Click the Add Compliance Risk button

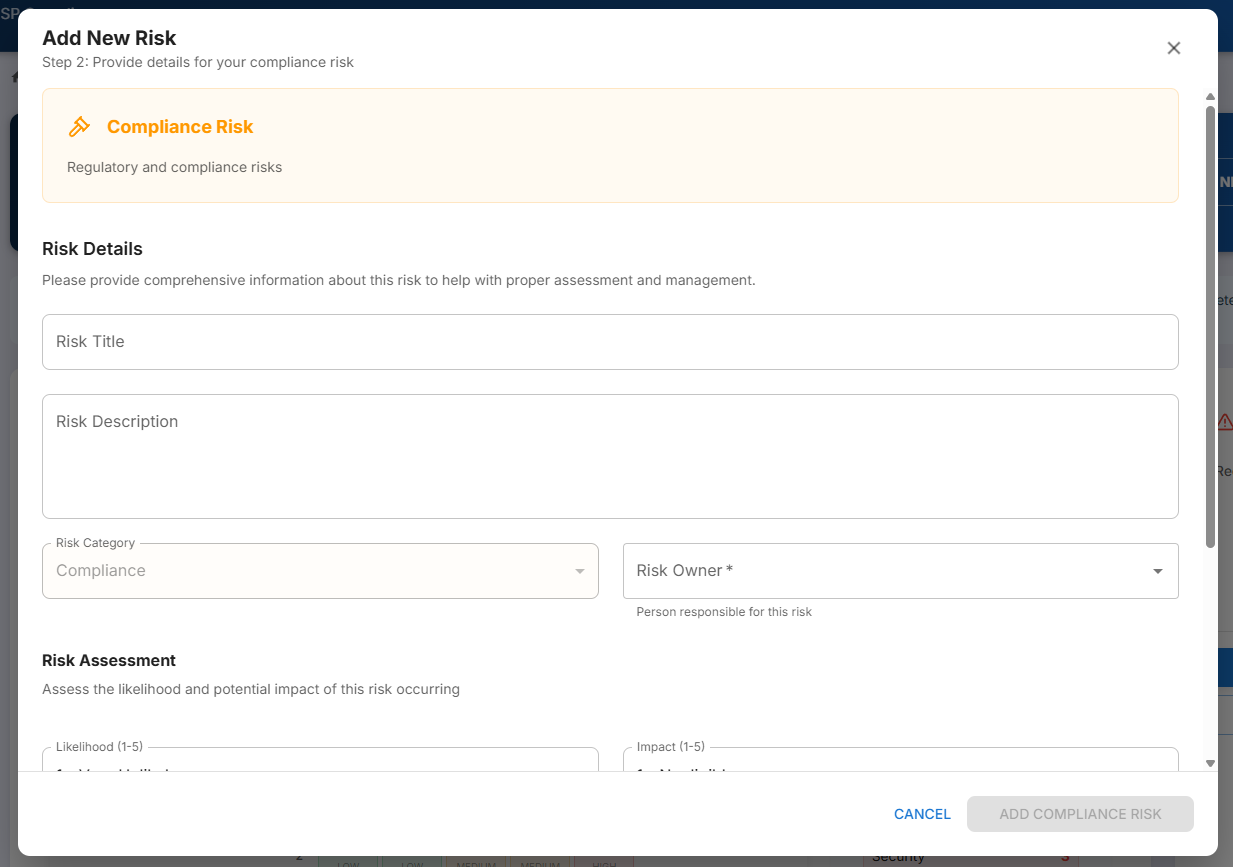coord(1080,814)
